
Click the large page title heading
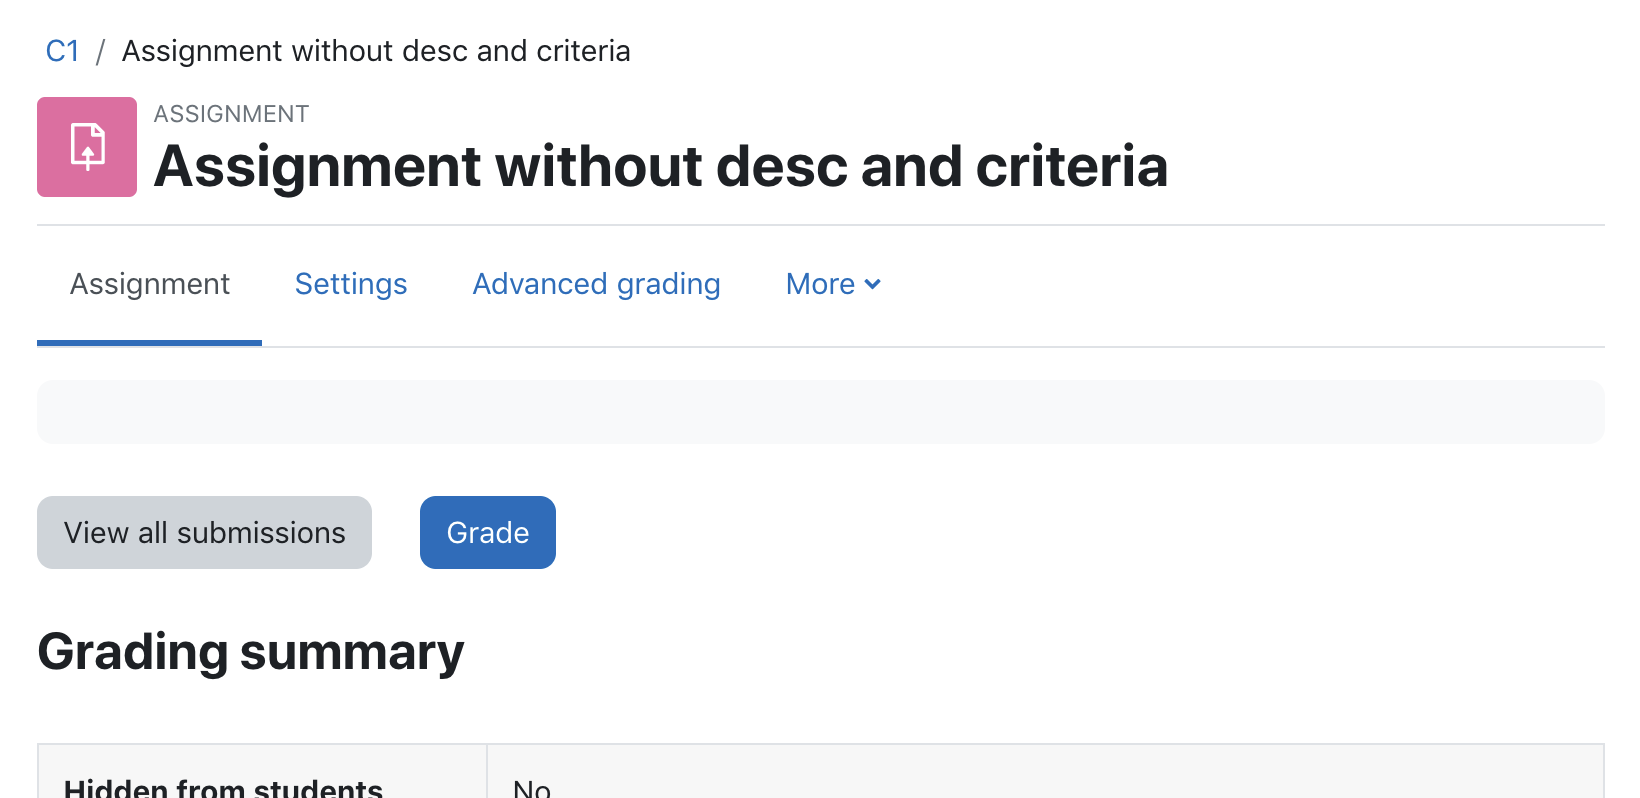coord(661,166)
